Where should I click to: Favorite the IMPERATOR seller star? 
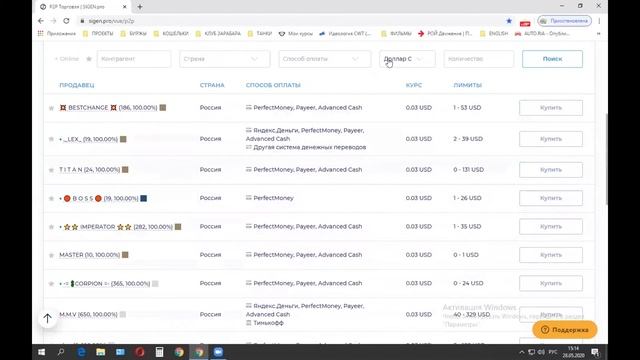point(51,227)
